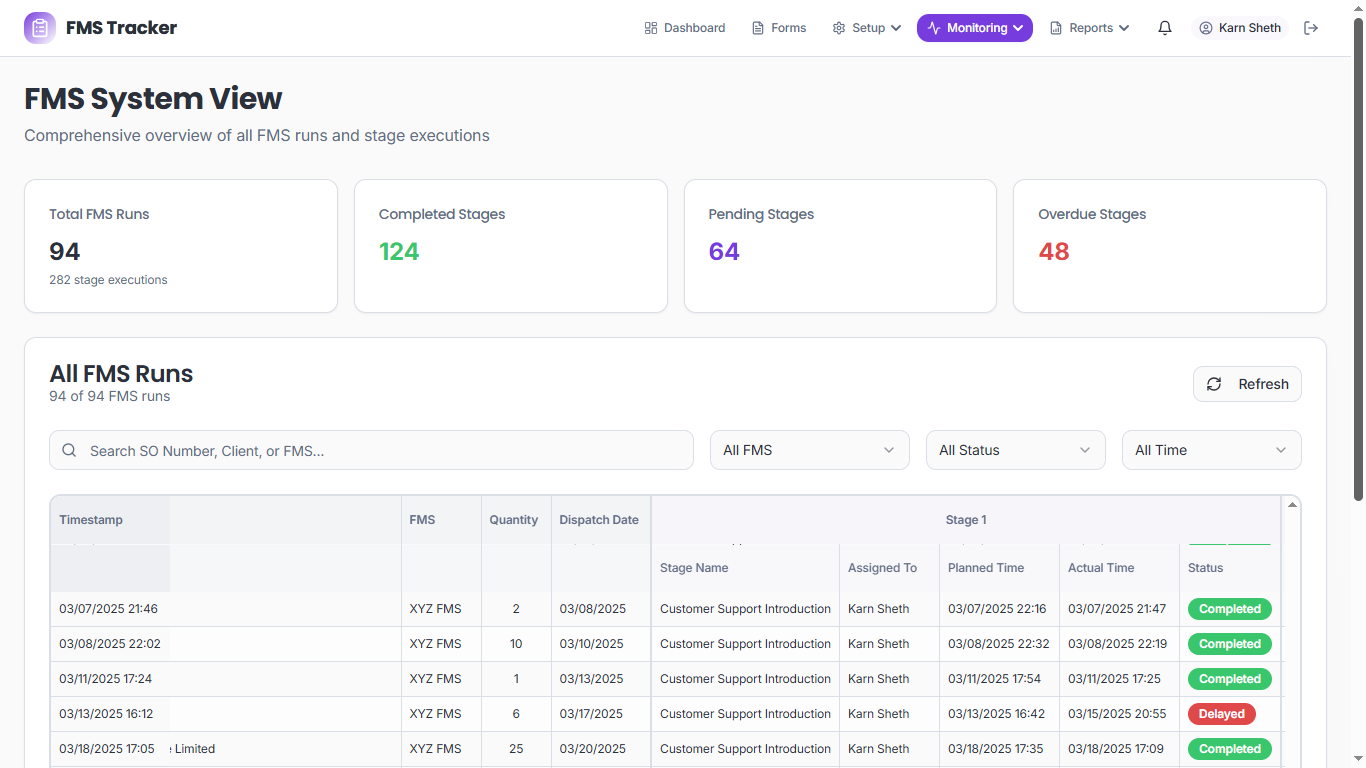Open the Karn Sheth user profile
The width and height of the screenshot is (1366, 768).
(x=1240, y=28)
